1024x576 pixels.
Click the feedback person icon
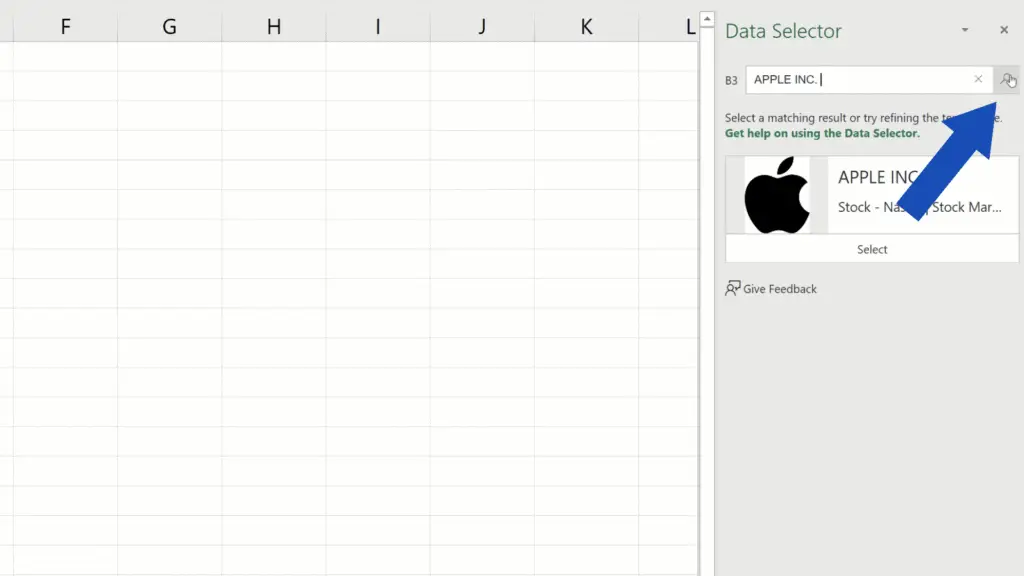pos(732,288)
